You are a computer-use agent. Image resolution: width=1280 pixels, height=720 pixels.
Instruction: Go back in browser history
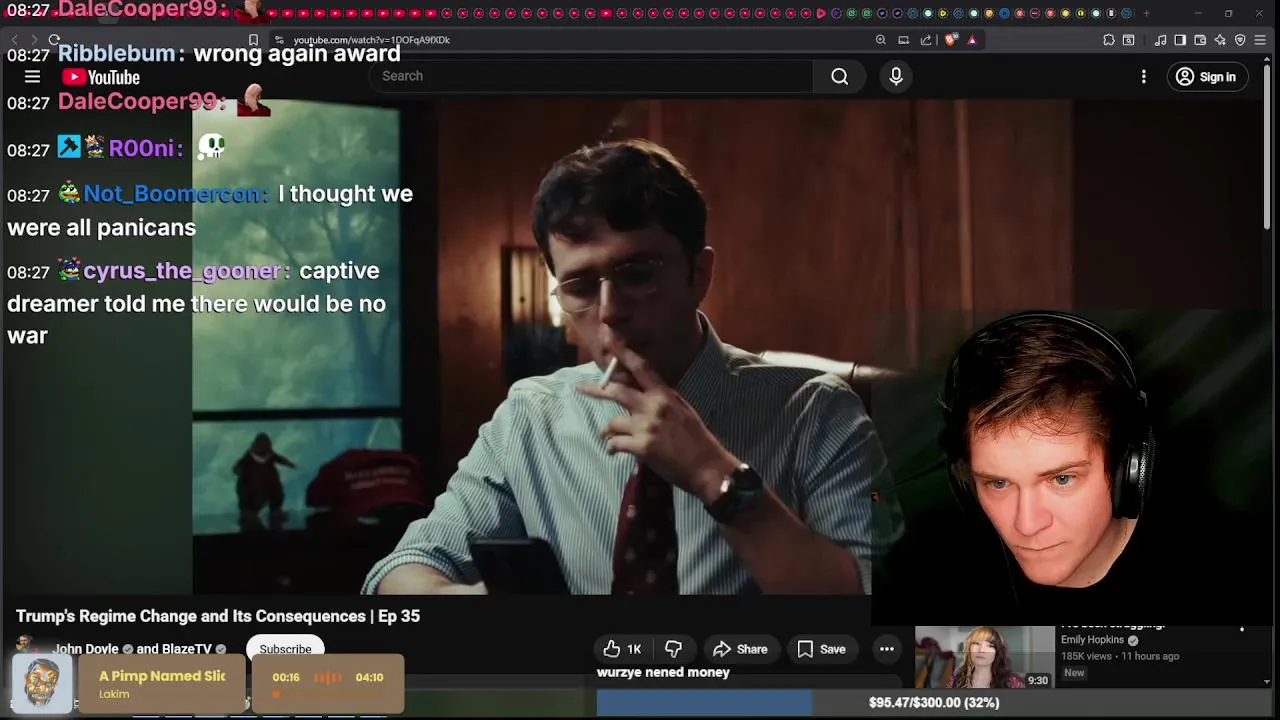(14, 40)
